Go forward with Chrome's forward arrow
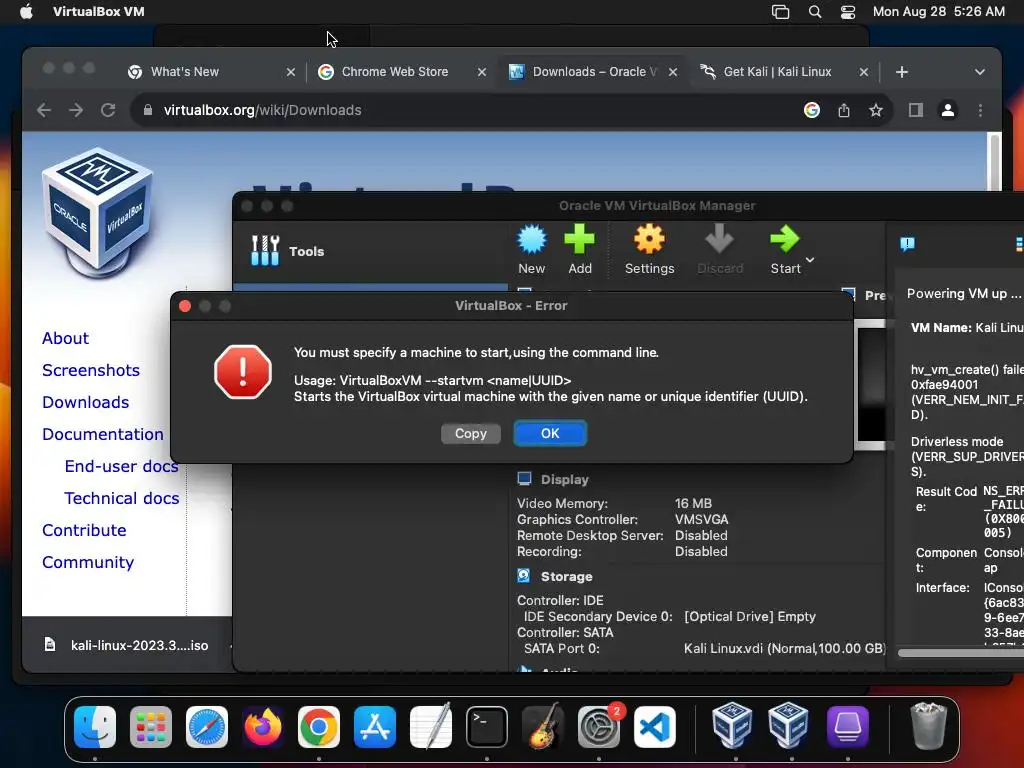This screenshot has width=1024, height=768. coord(76,110)
